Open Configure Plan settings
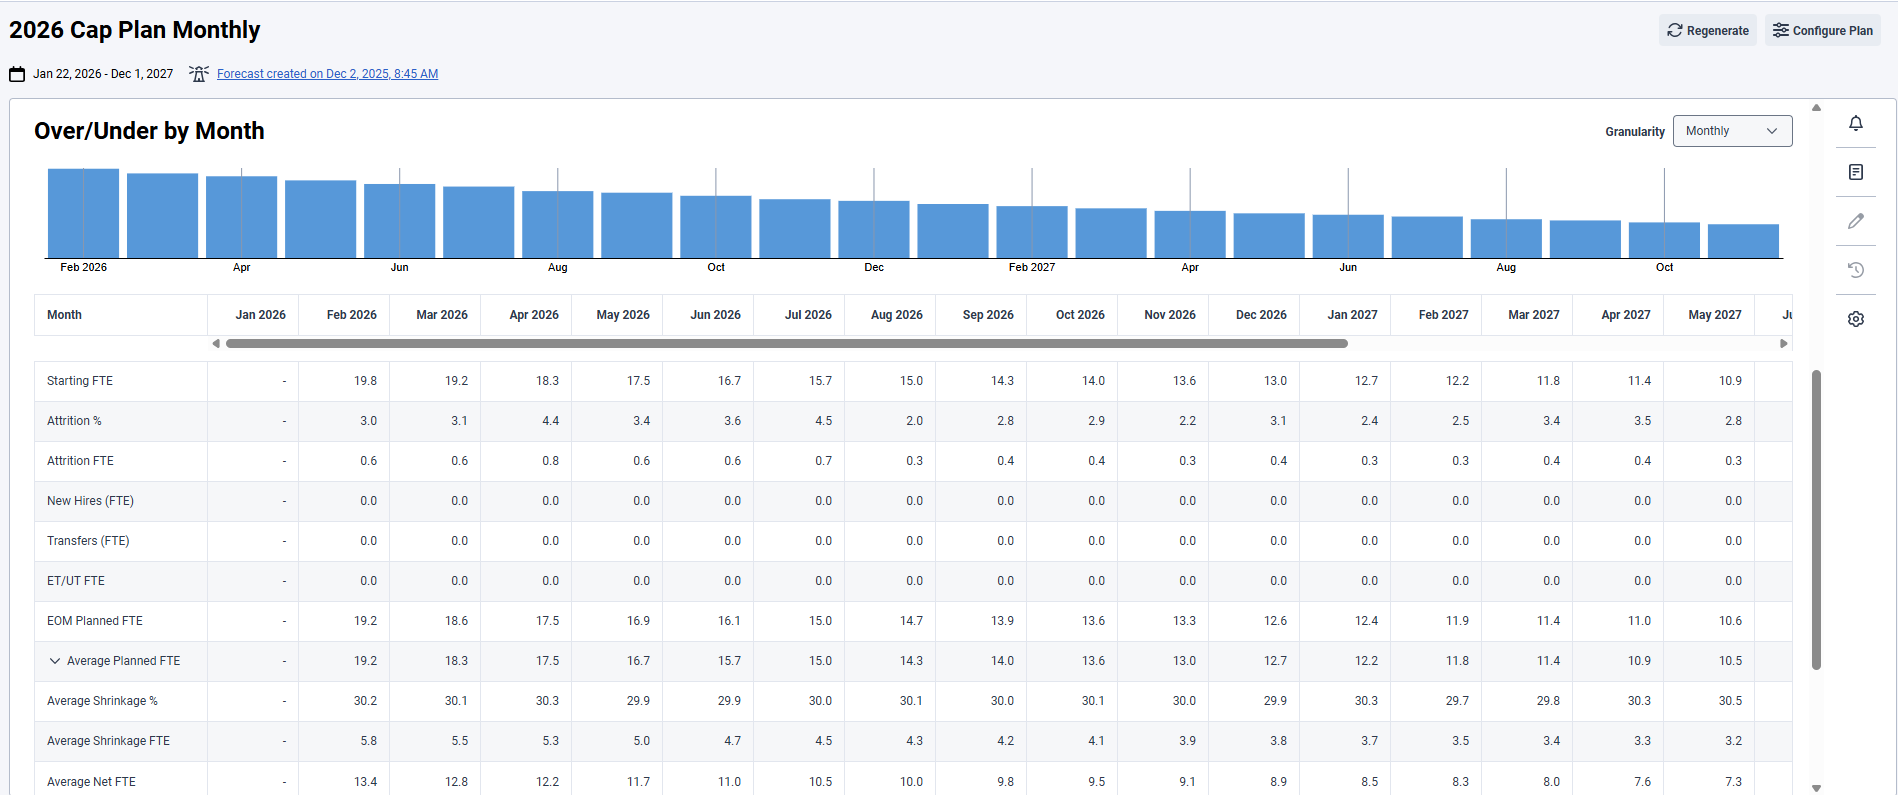 (1822, 31)
